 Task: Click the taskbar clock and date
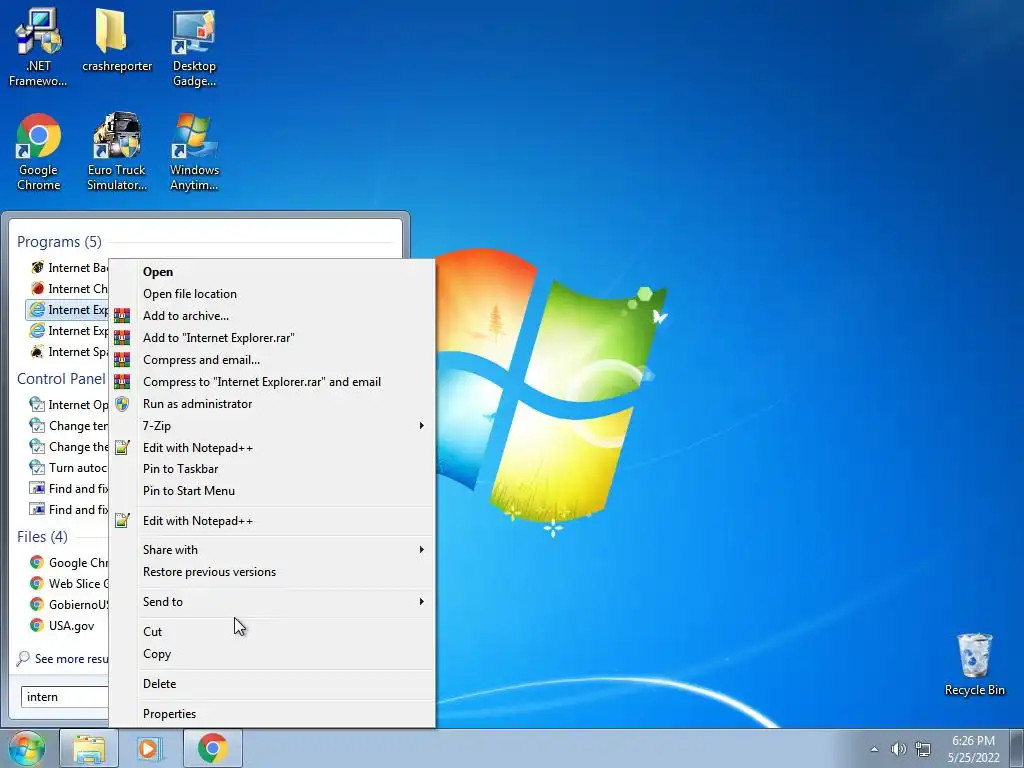click(974, 749)
